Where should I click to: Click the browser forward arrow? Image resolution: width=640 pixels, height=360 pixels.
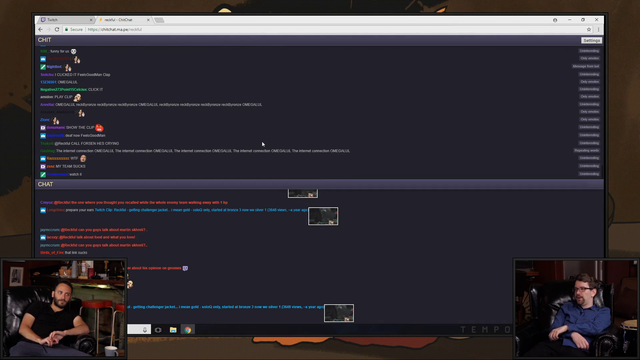click(x=49, y=29)
